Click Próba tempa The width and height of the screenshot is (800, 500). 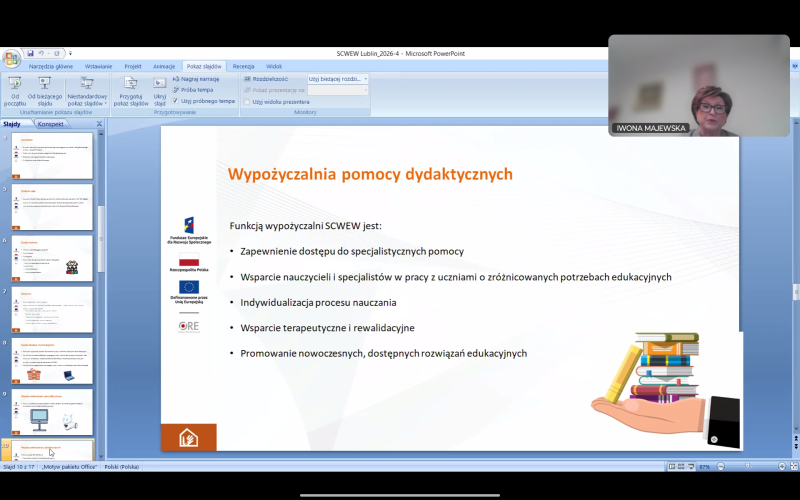[192, 89]
